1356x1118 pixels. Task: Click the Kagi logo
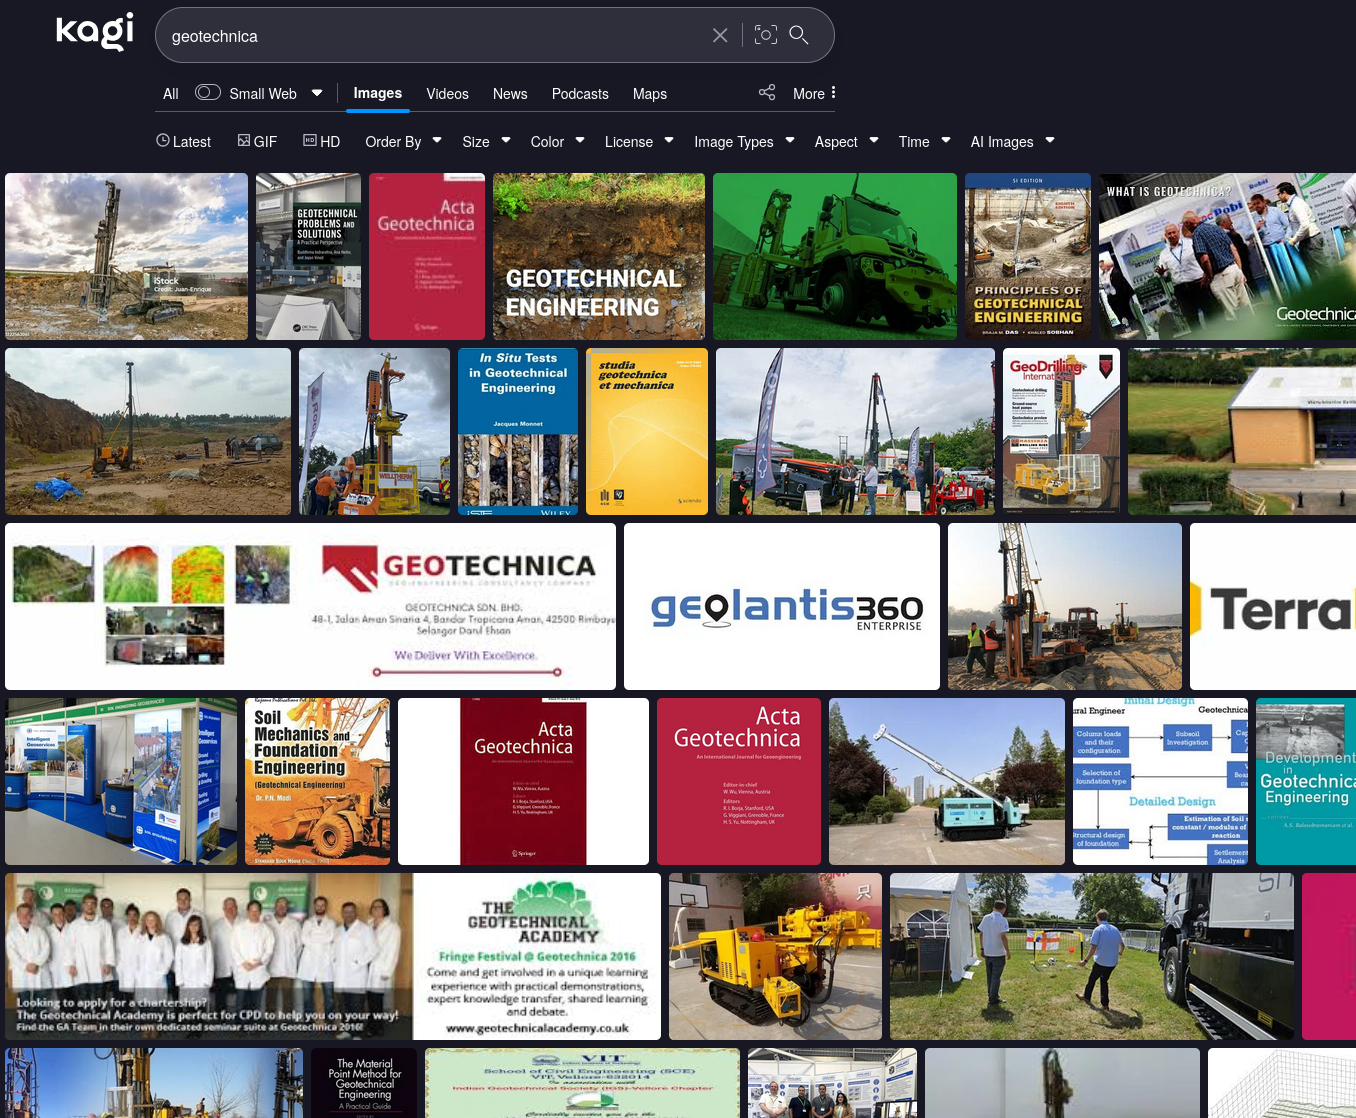tap(95, 31)
